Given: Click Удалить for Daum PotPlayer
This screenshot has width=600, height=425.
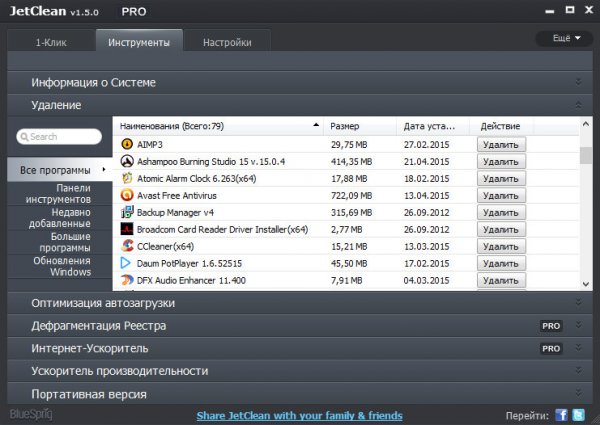Looking at the screenshot, I should (x=501, y=263).
